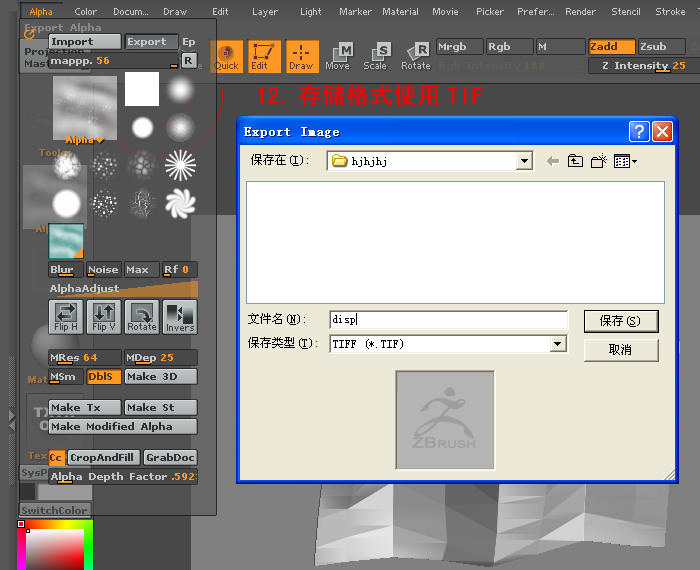Go back to previous folder in Export dialog

click(553, 161)
